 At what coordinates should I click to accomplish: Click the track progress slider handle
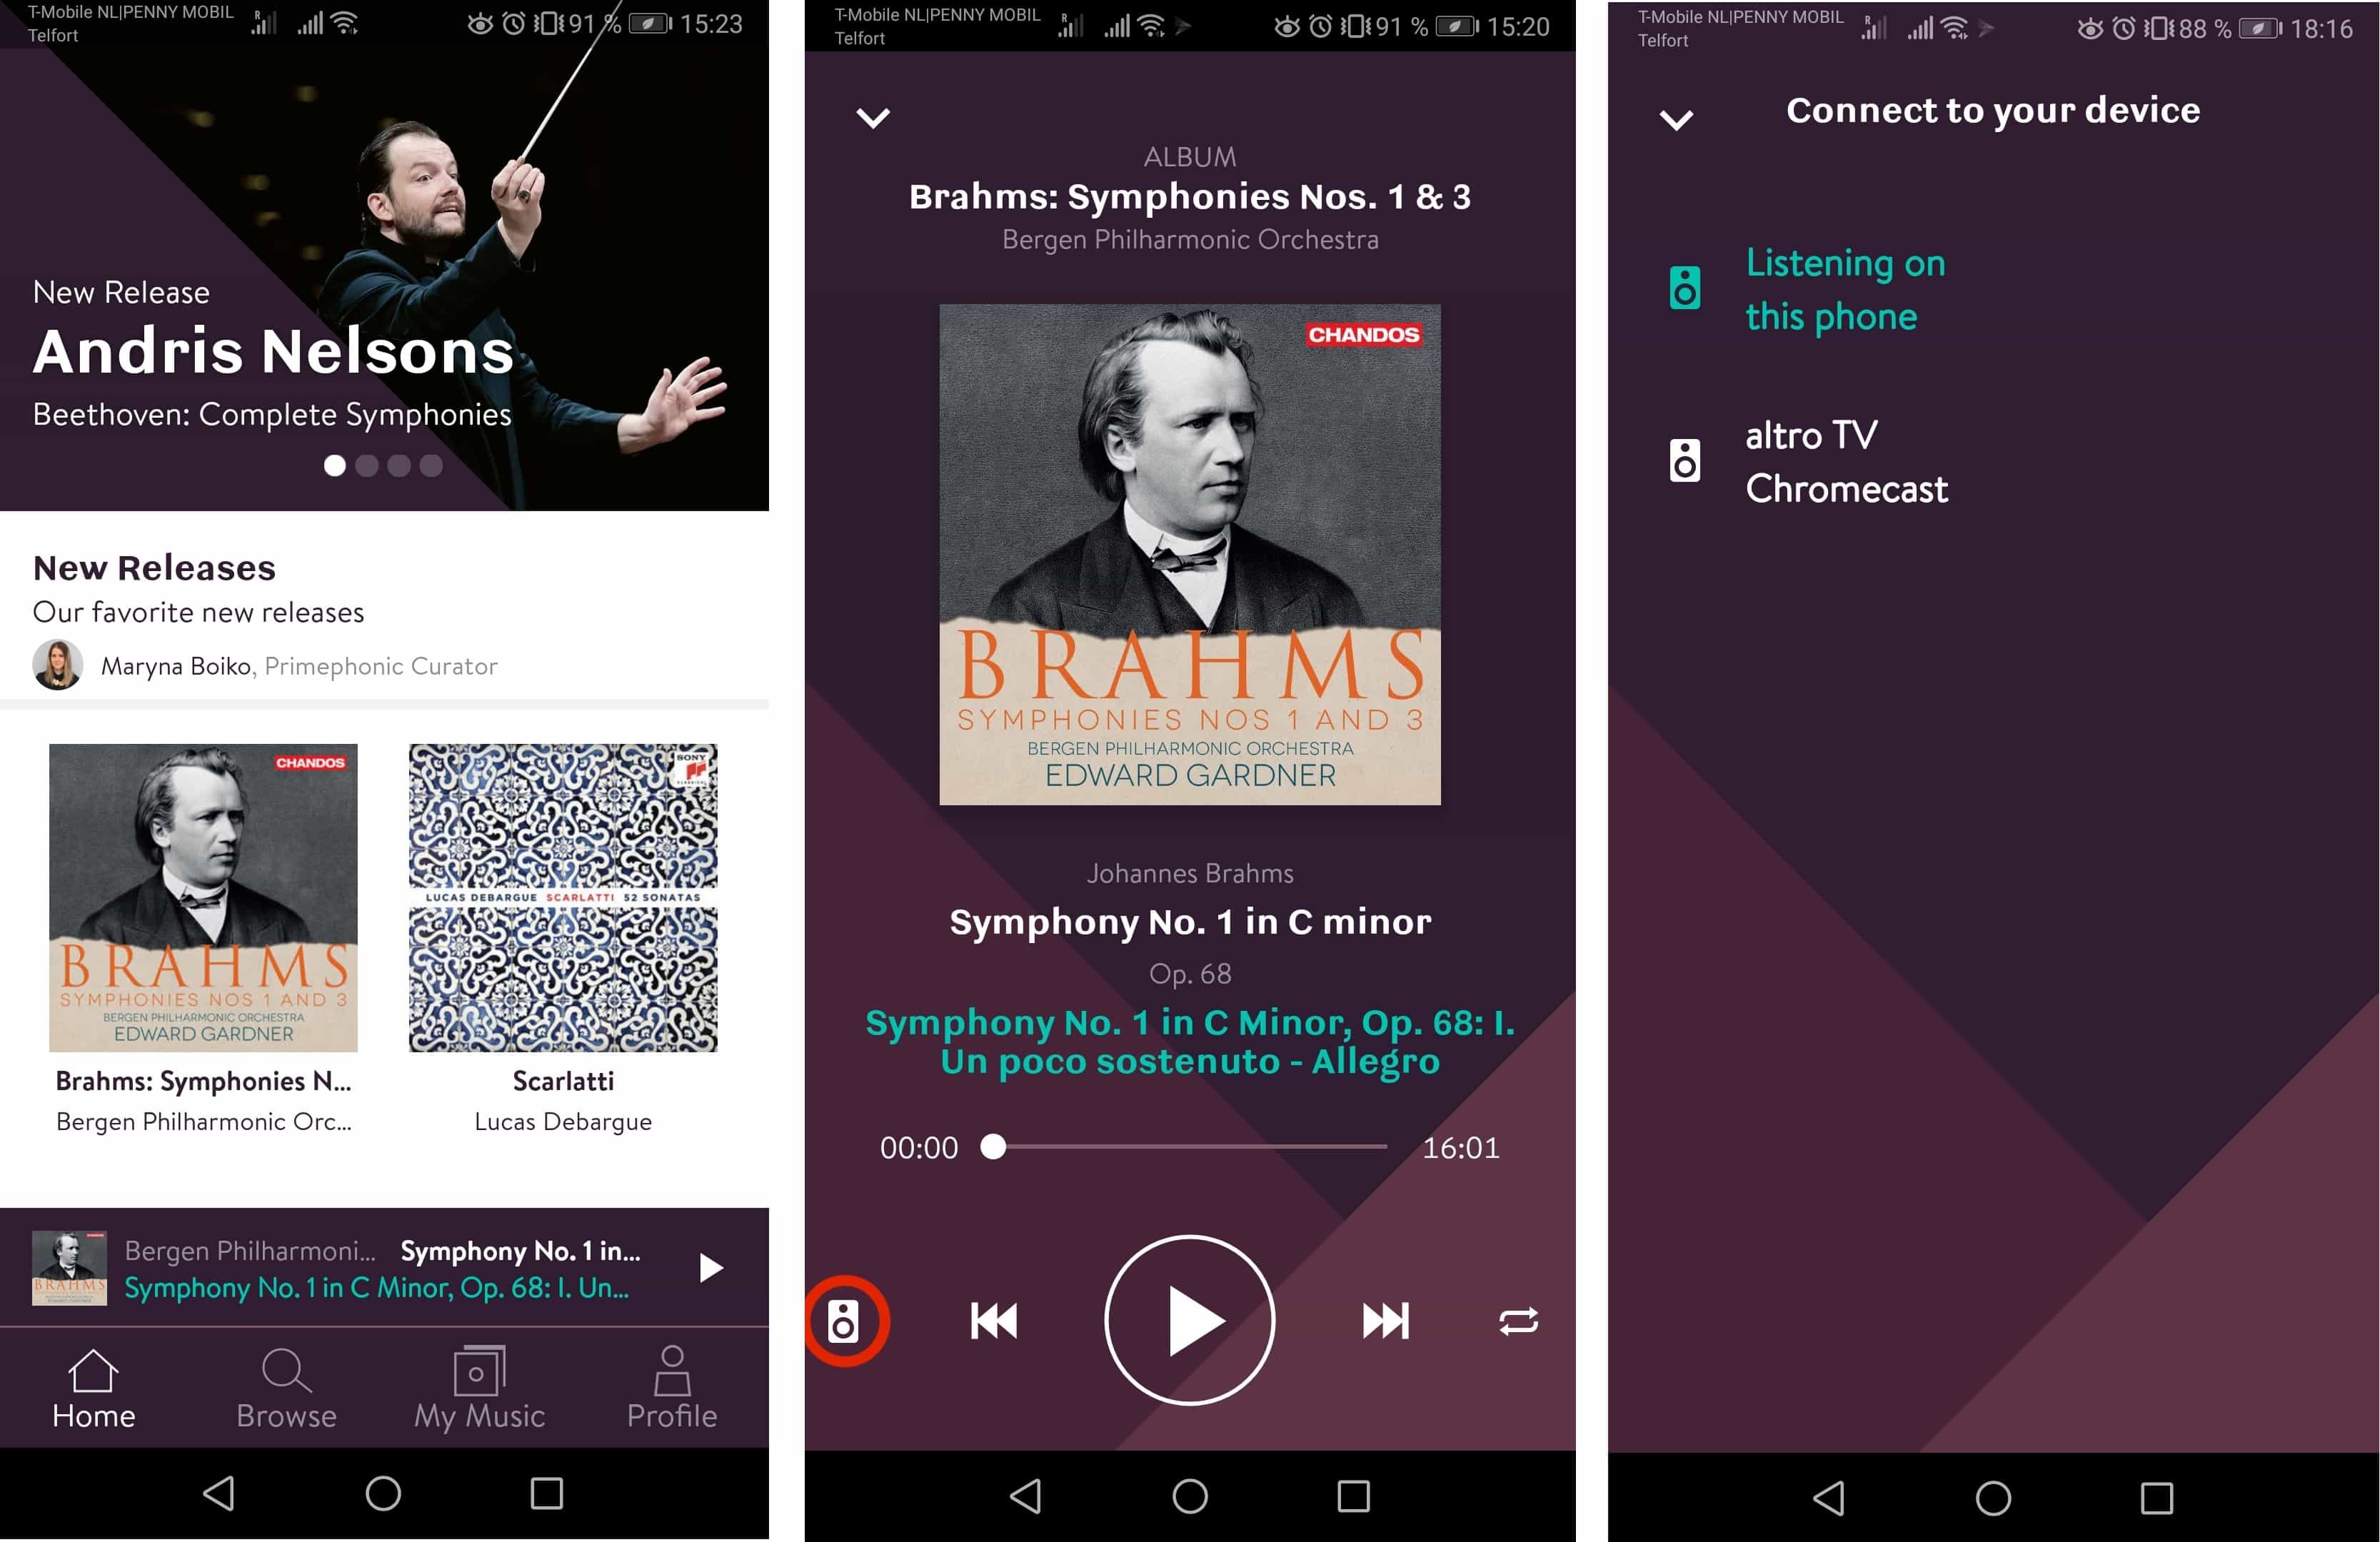tap(993, 1146)
